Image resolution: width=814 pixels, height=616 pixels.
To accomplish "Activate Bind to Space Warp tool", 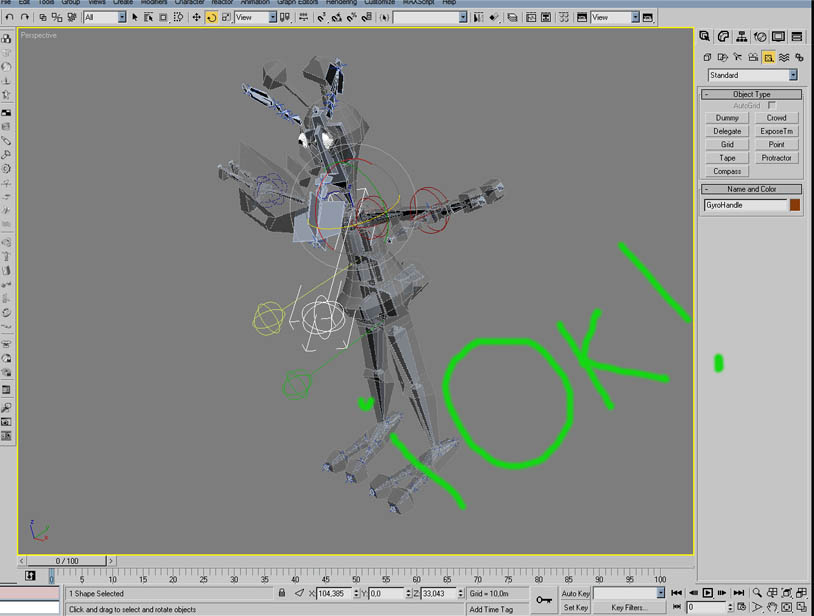I will (x=72, y=17).
